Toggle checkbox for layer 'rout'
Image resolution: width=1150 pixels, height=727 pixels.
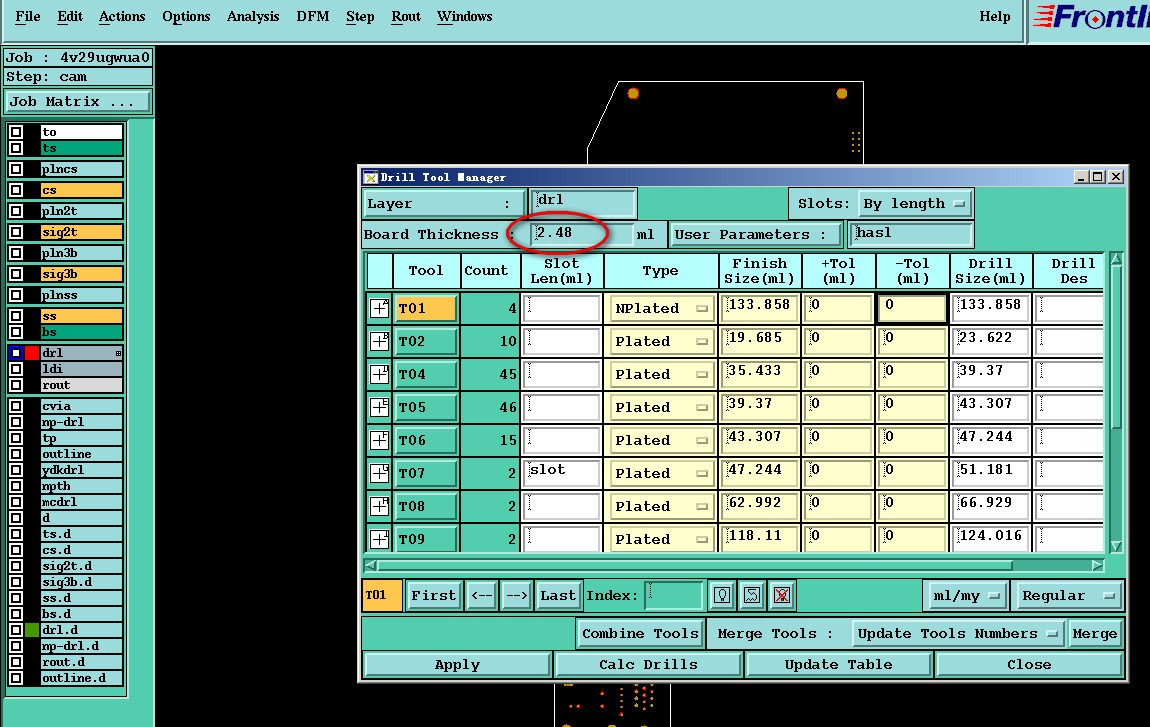(x=15, y=385)
